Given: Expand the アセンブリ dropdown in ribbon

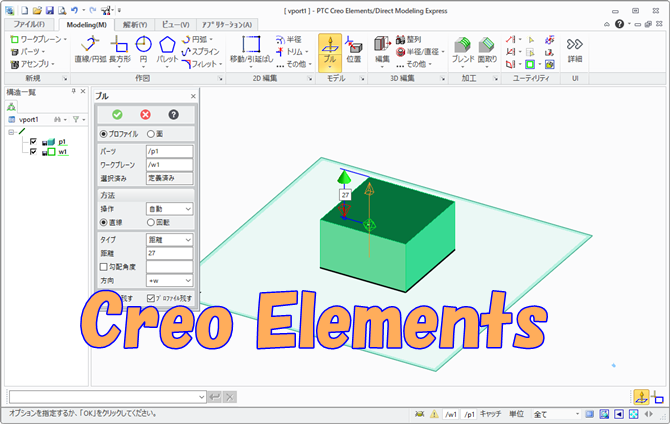Looking at the screenshot, I should coord(53,64).
